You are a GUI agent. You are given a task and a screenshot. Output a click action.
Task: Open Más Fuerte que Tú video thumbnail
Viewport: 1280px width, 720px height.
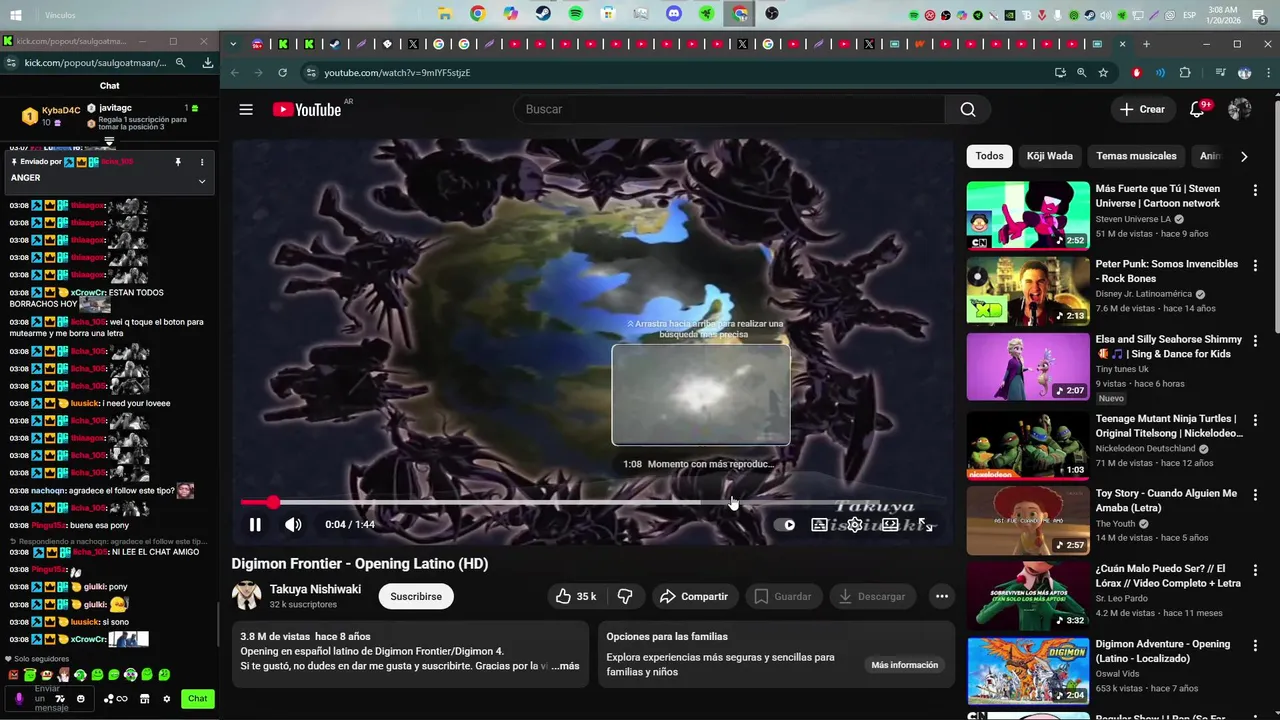pyautogui.click(x=1028, y=215)
